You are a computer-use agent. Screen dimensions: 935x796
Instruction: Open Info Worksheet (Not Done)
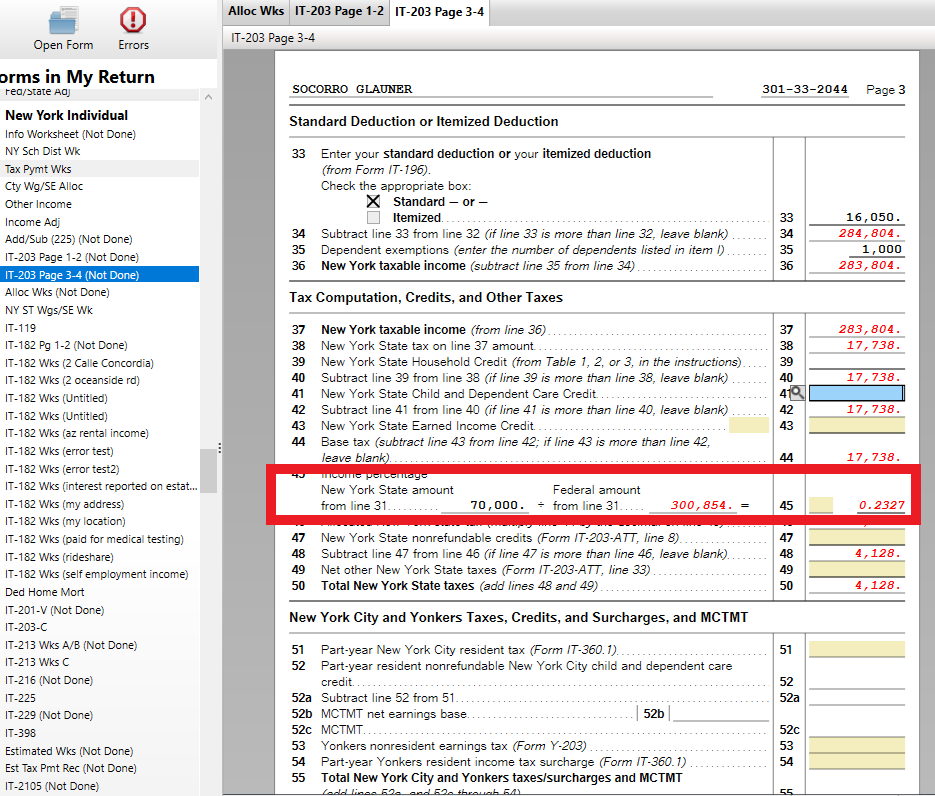[69, 134]
